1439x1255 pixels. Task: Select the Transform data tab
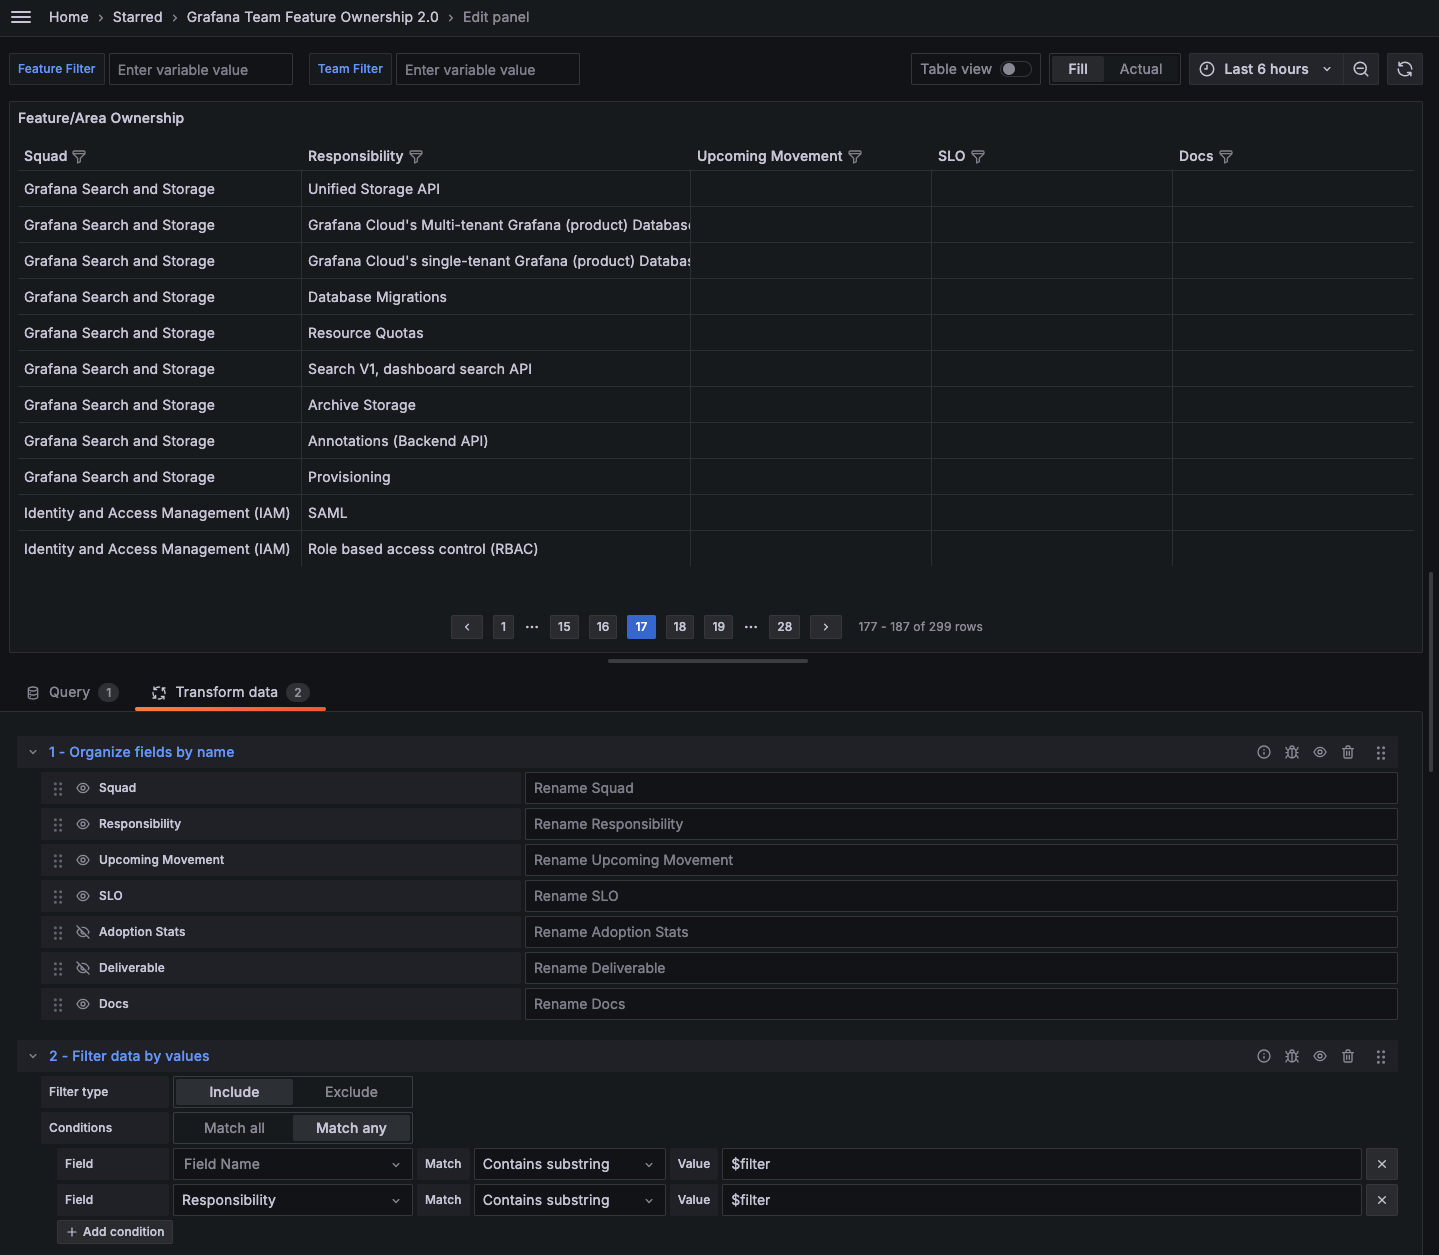(226, 692)
